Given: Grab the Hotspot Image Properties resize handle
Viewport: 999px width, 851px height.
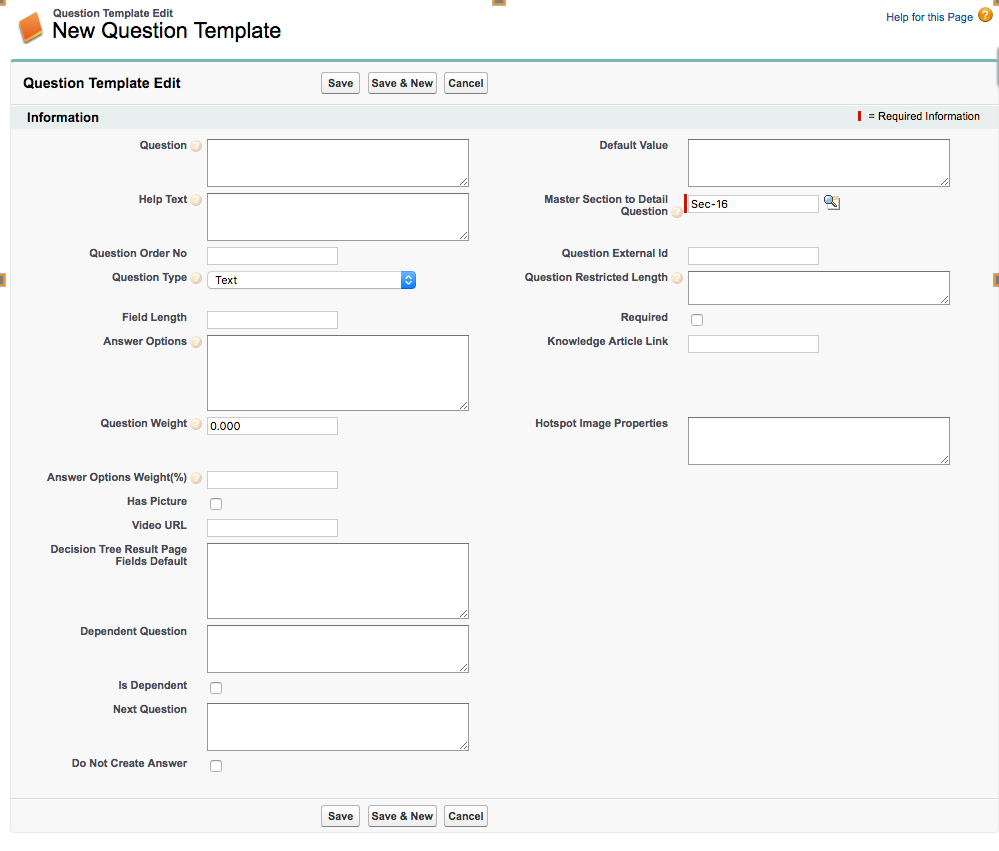Looking at the screenshot, I should tap(945, 459).
